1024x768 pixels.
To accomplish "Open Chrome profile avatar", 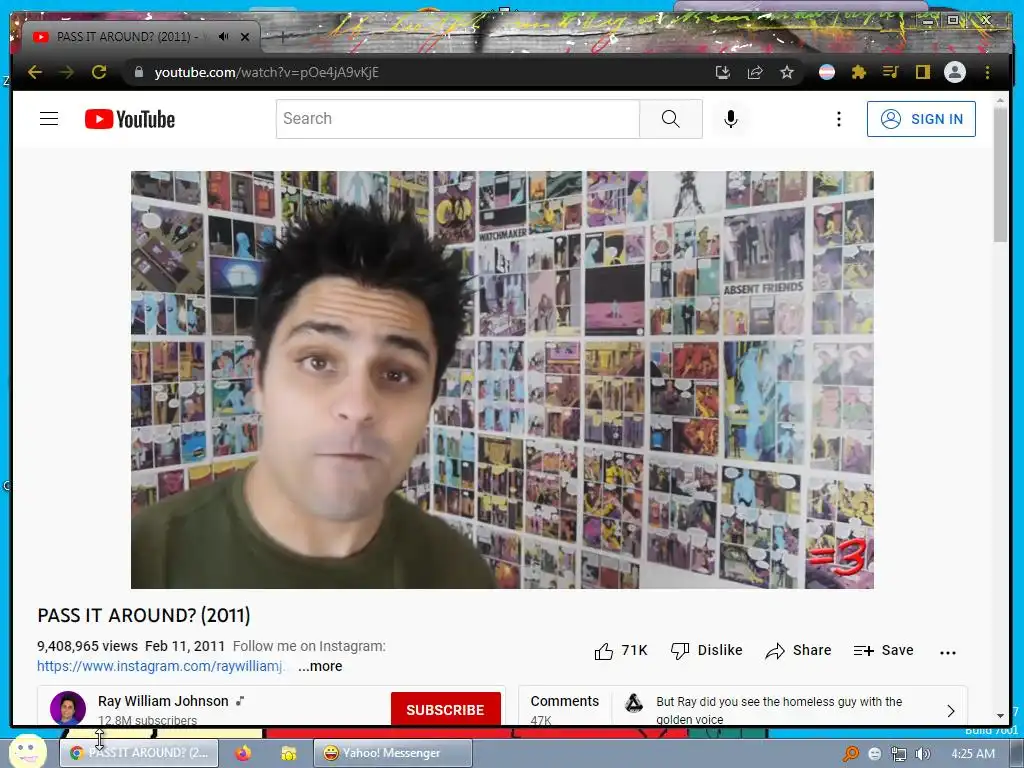I will (955, 72).
